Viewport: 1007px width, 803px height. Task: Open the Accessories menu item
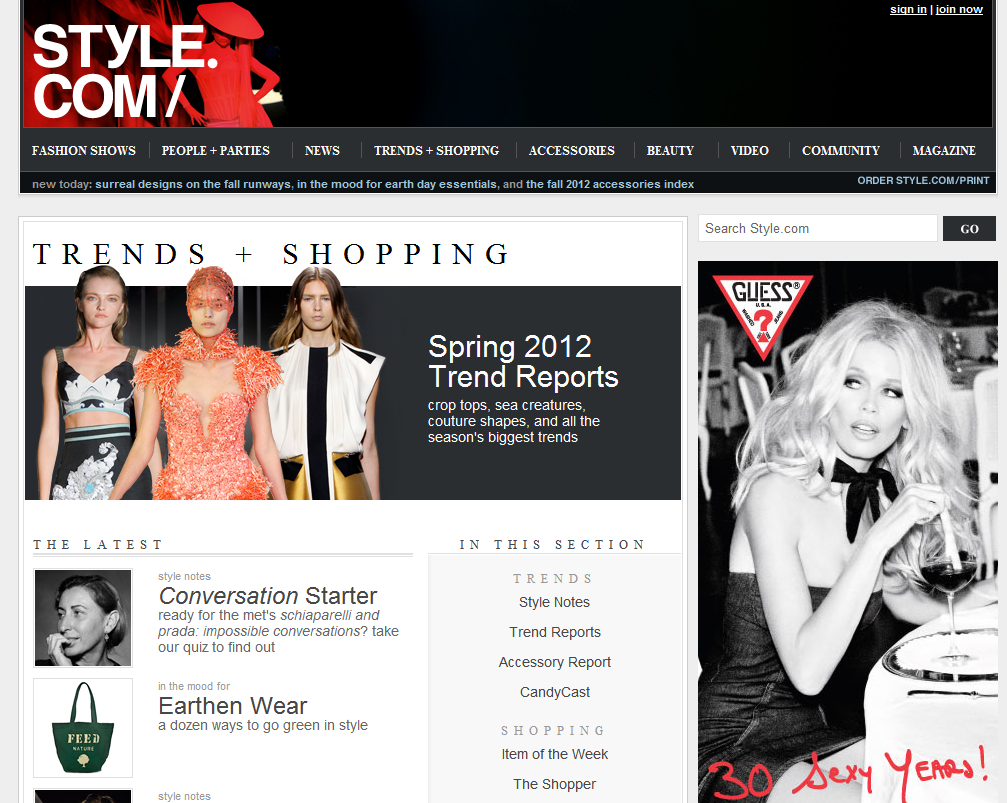(x=572, y=150)
